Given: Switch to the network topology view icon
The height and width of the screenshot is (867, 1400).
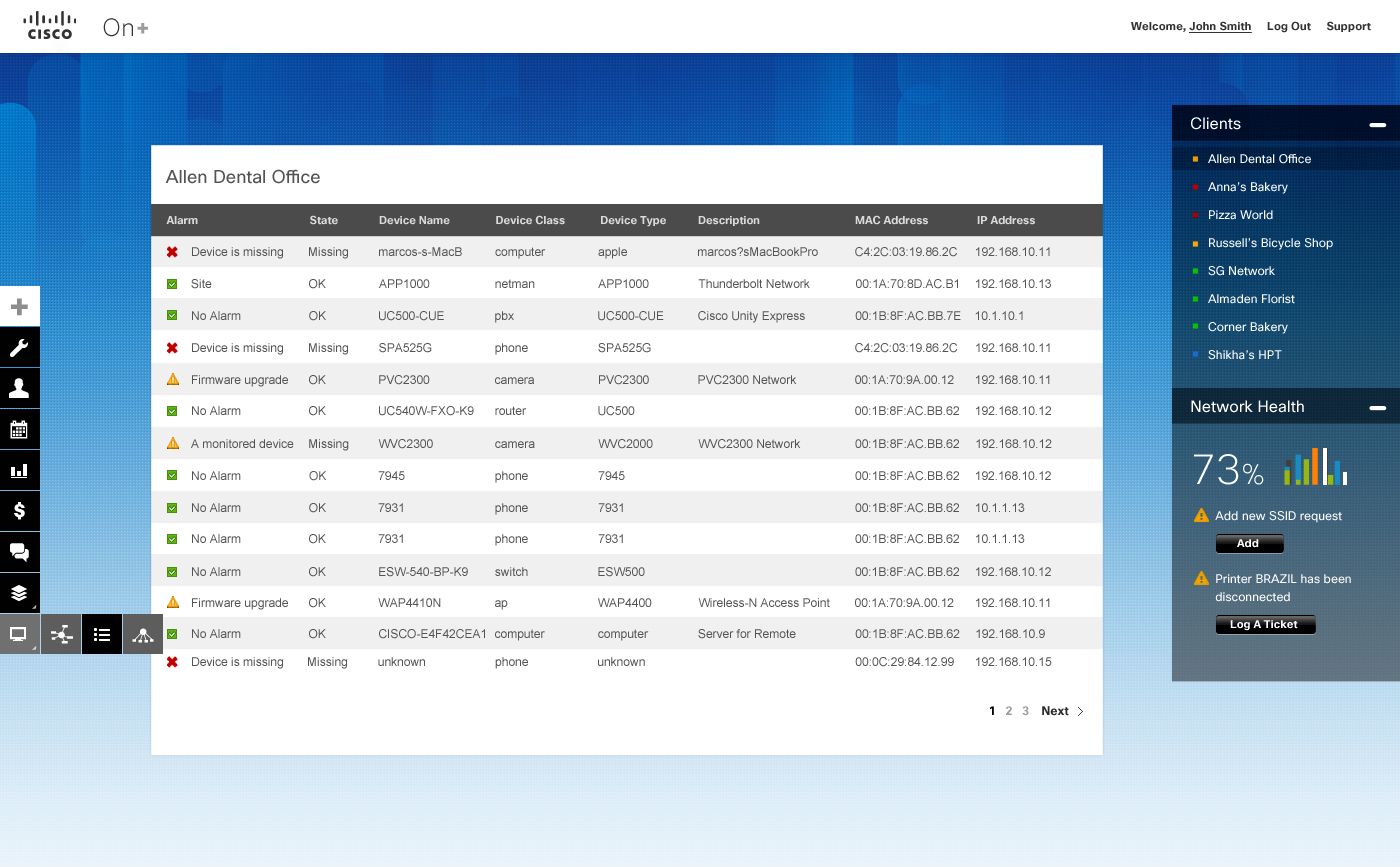Looking at the screenshot, I should pyautogui.click(x=61, y=634).
